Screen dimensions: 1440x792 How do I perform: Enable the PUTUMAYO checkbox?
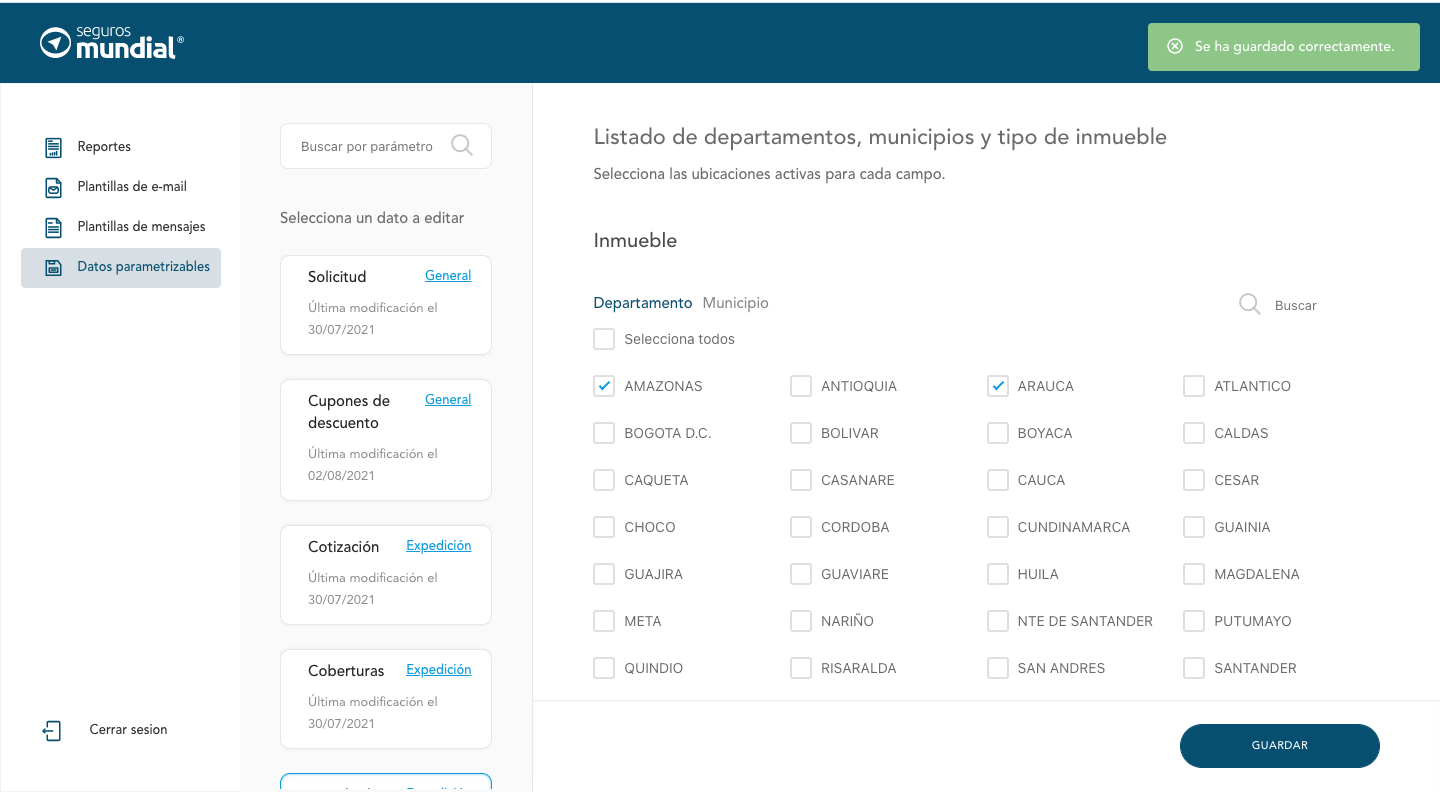[1194, 621]
